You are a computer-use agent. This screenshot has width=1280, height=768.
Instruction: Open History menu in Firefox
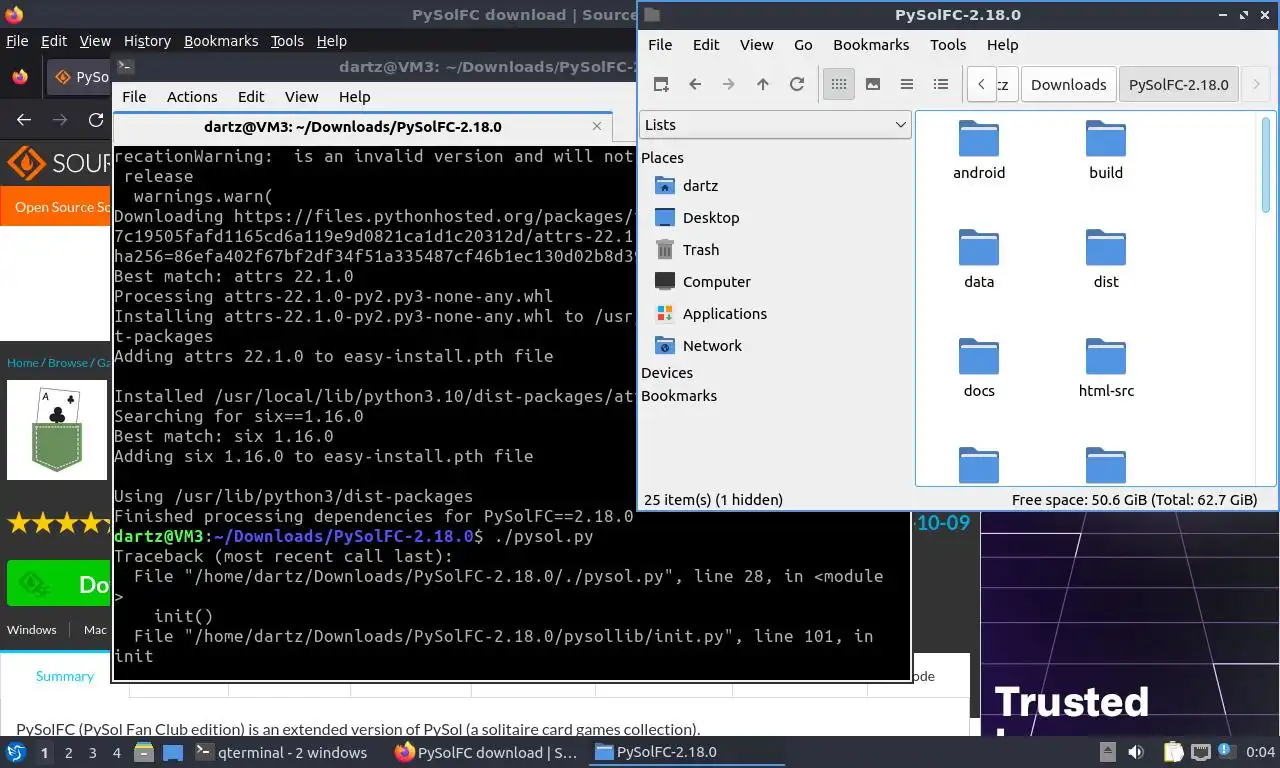[x=147, y=41]
